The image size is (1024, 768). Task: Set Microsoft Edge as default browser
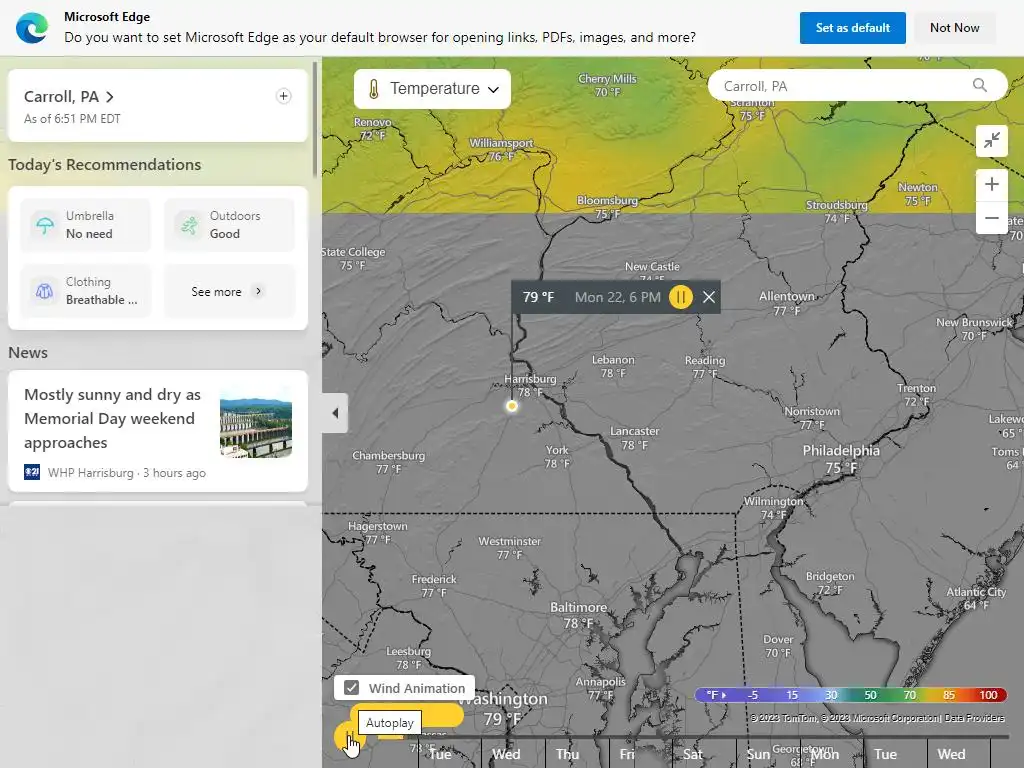click(852, 27)
